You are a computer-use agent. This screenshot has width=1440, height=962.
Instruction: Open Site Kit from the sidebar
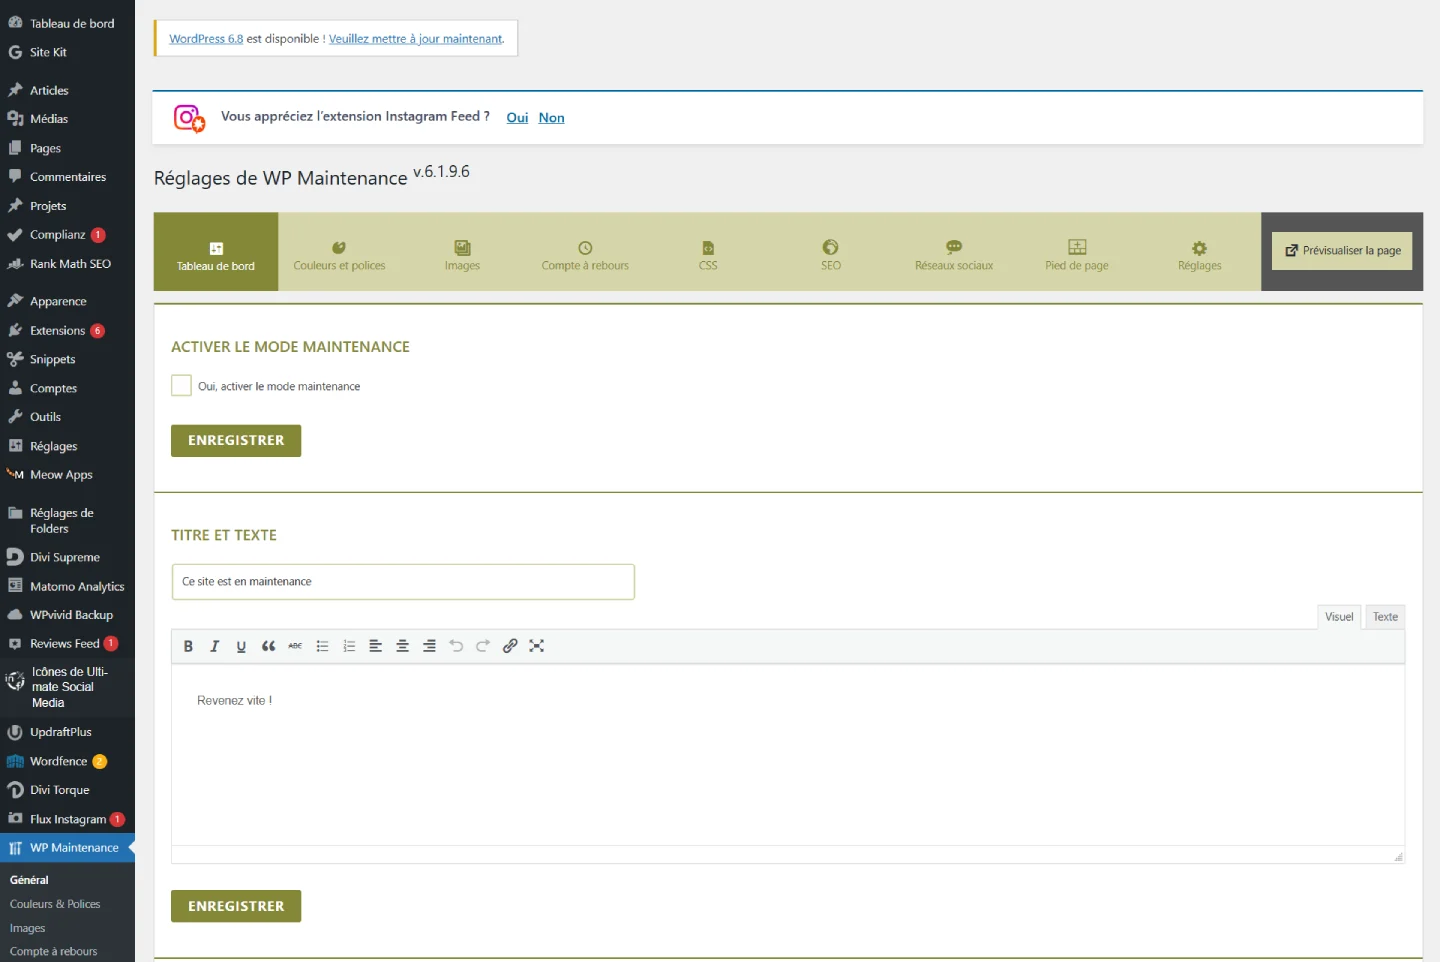tap(46, 52)
